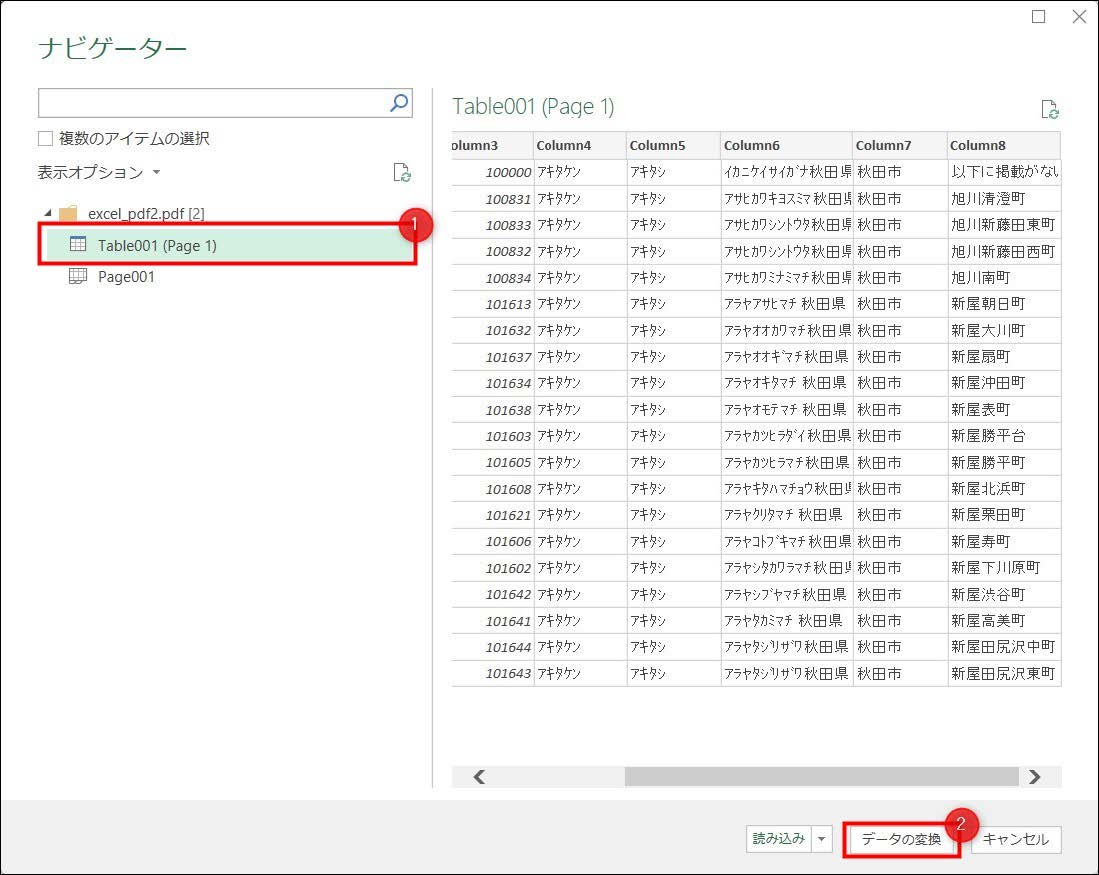Click the Page001 page icon

78,277
